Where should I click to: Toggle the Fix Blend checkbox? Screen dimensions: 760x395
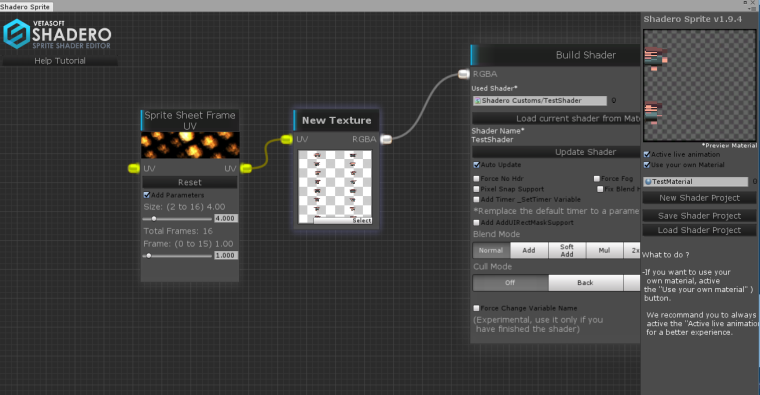click(600, 189)
